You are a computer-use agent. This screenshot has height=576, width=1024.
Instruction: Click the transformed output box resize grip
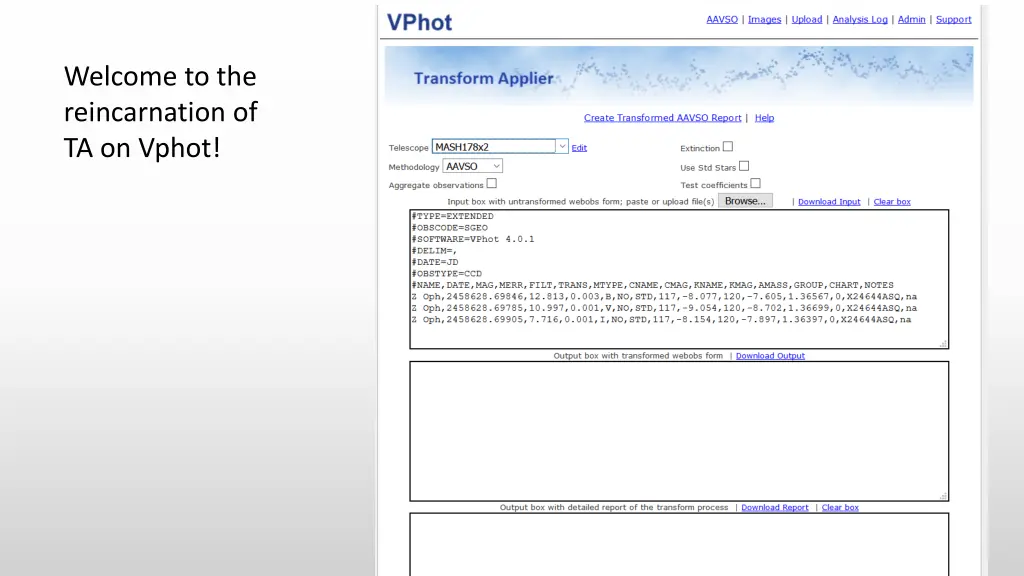click(x=943, y=496)
